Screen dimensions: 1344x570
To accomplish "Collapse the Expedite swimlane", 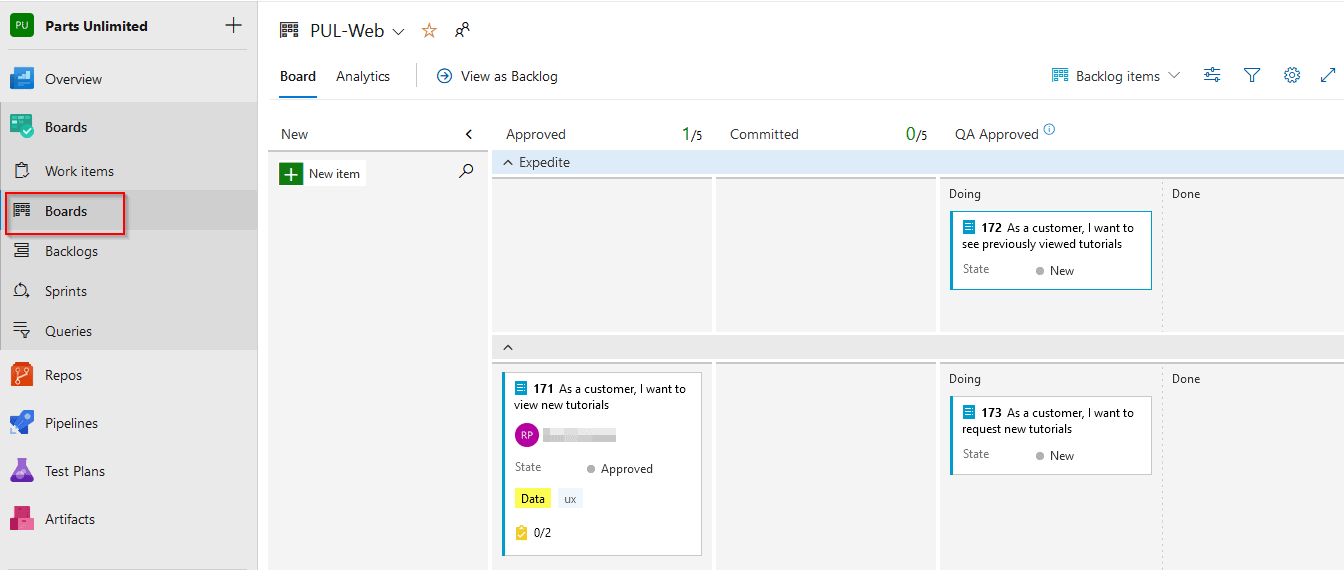I will click(x=507, y=162).
